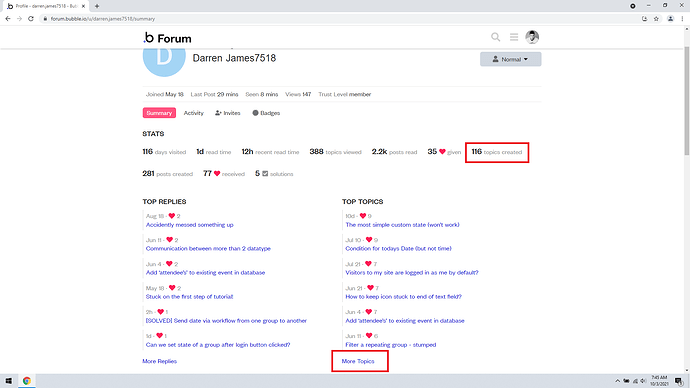Image resolution: width=690 pixels, height=388 pixels.
Task: Click the browser address bar
Action: (x=339, y=19)
